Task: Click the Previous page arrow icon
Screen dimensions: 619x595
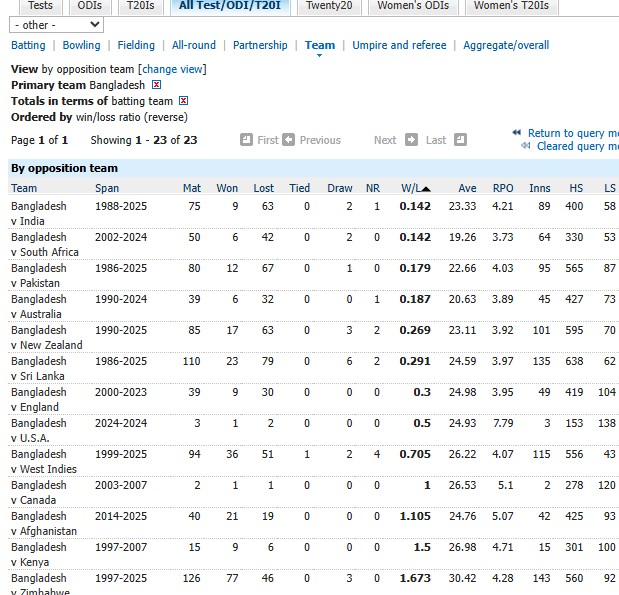Action: [x=289, y=140]
